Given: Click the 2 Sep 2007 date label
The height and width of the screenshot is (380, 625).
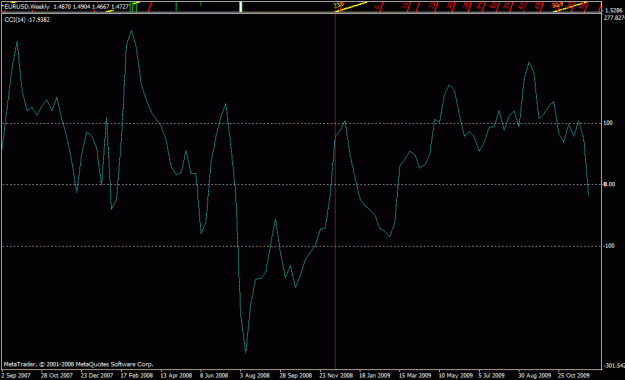Looking at the screenshot, I should point(16,376).
